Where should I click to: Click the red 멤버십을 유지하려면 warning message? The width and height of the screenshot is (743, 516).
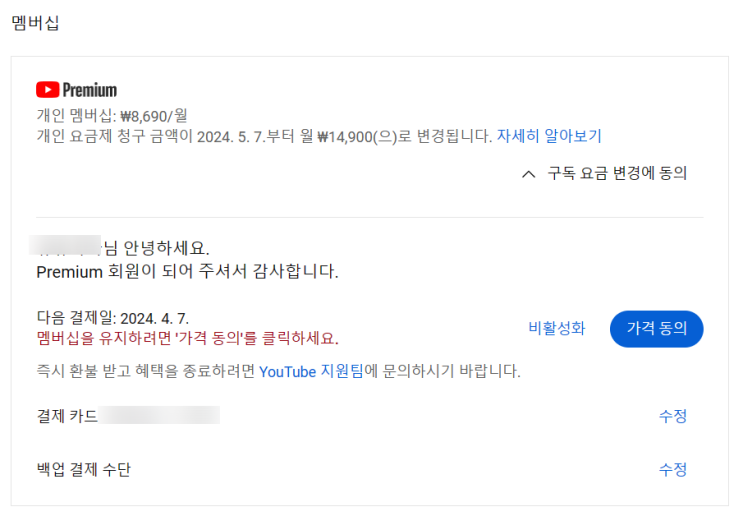[187, 338]
